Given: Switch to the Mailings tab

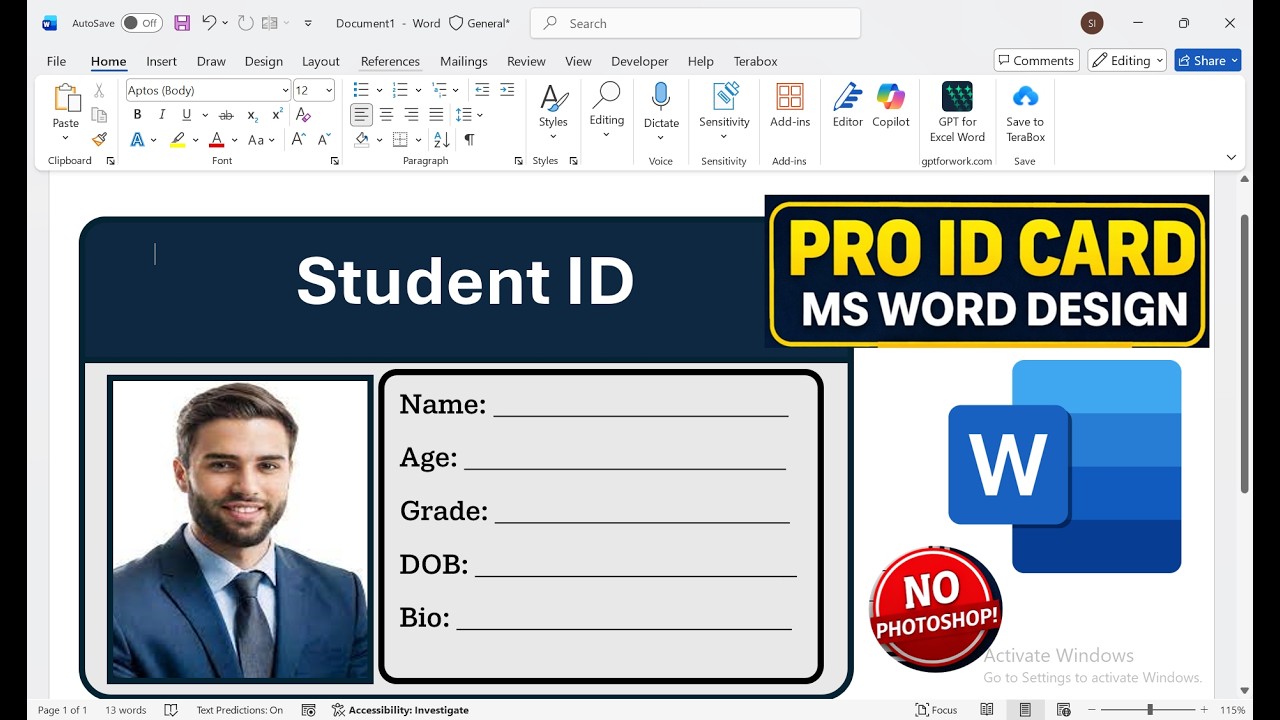Looking at the screenshot, I should (464, 61).
